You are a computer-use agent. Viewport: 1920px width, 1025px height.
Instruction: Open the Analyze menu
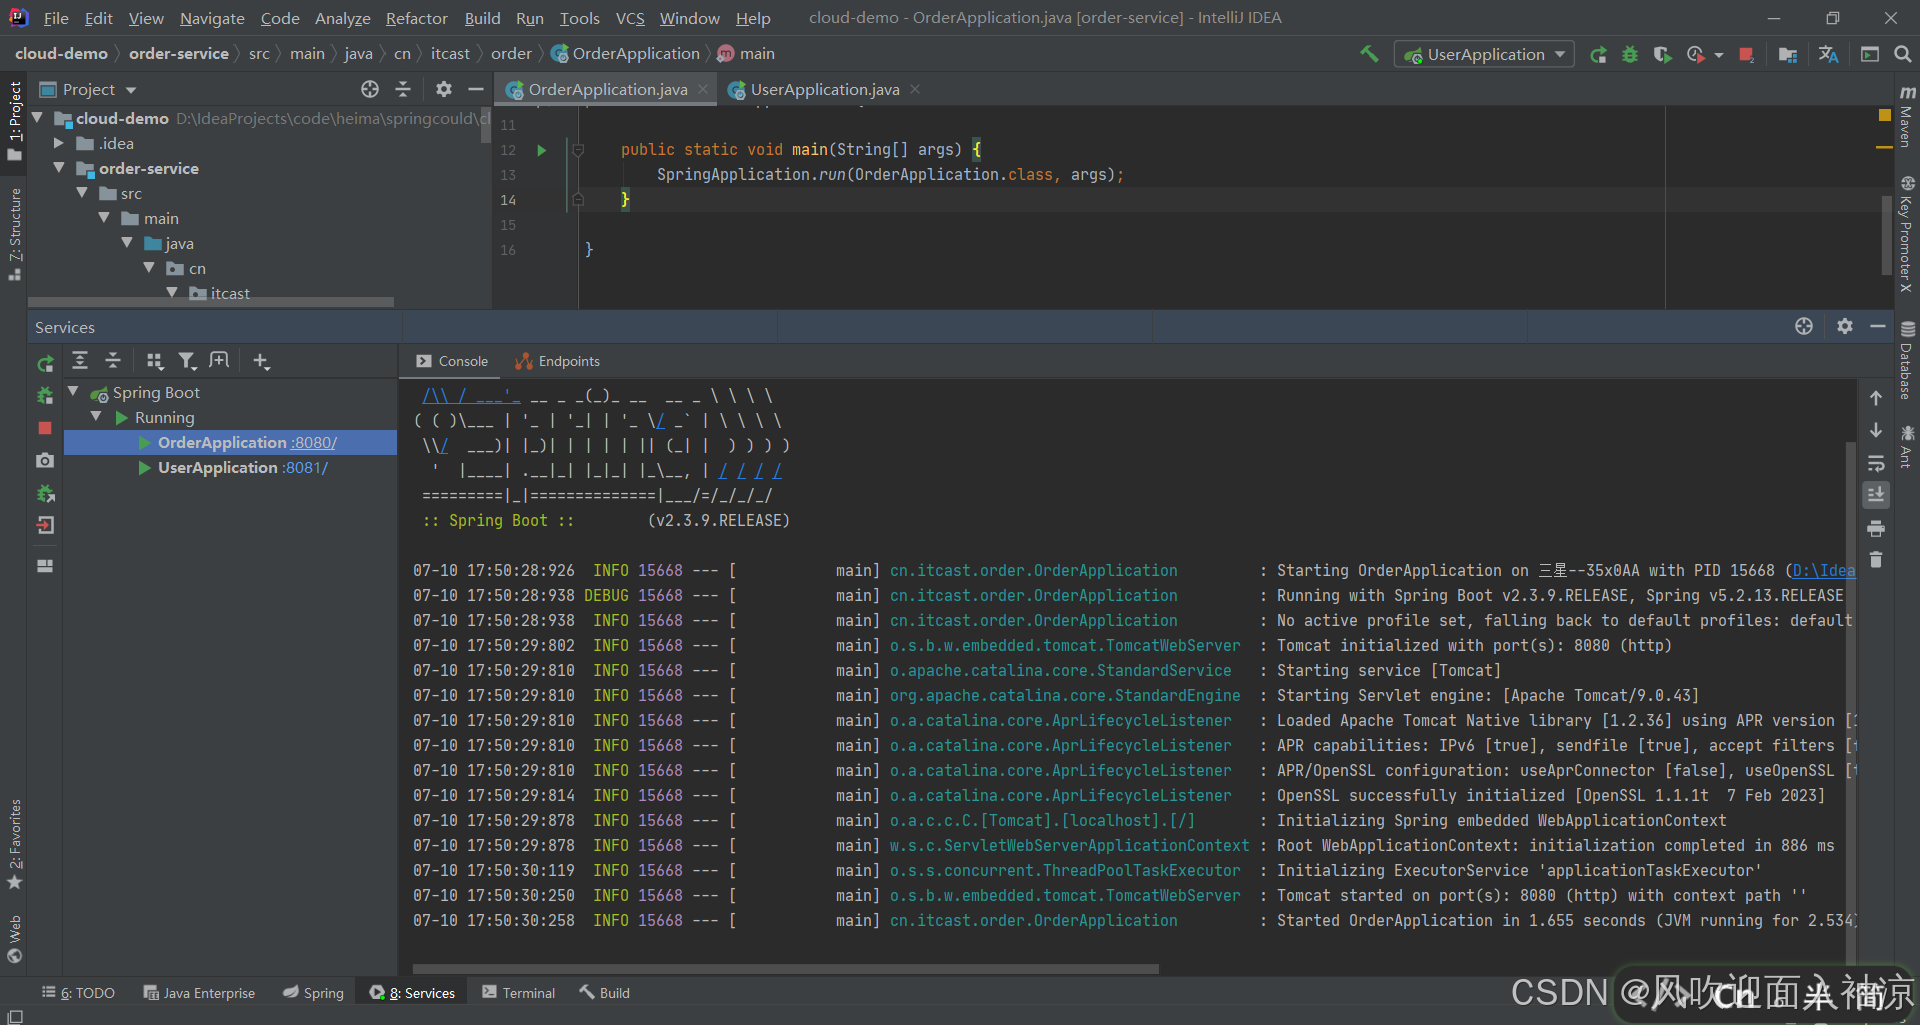coord(342,18)
